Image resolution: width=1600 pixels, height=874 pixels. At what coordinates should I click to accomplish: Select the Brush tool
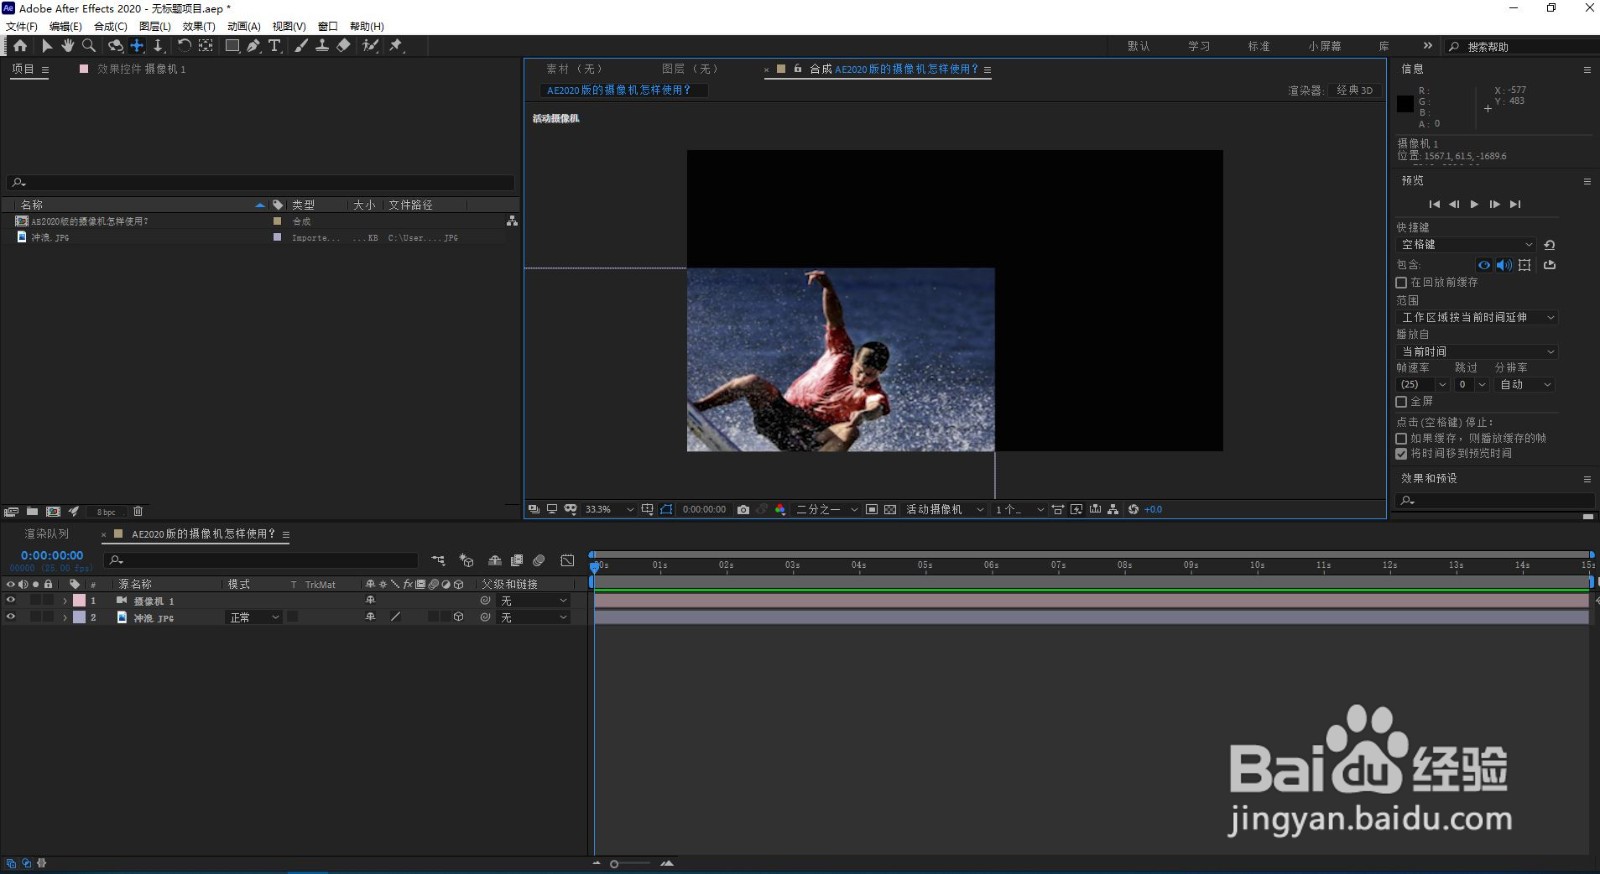(301, 45)
